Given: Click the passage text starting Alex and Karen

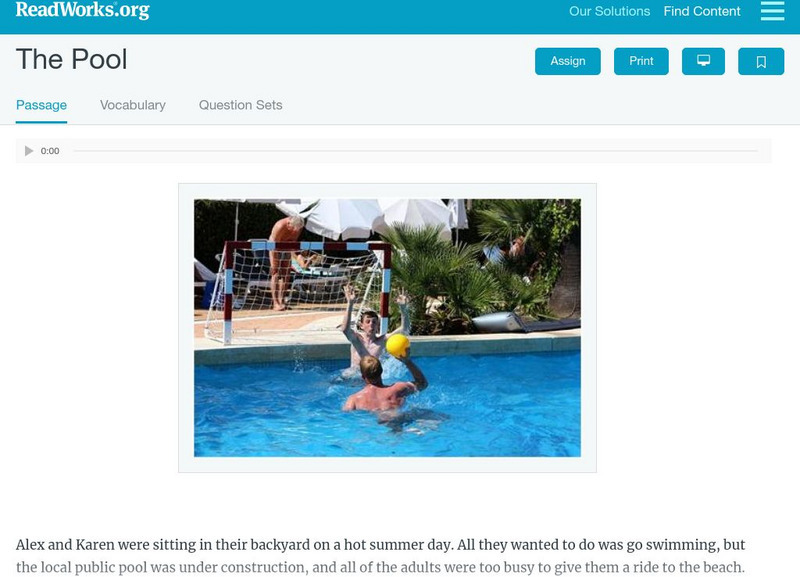Looking at the screenshot, I should coord(381,556).
